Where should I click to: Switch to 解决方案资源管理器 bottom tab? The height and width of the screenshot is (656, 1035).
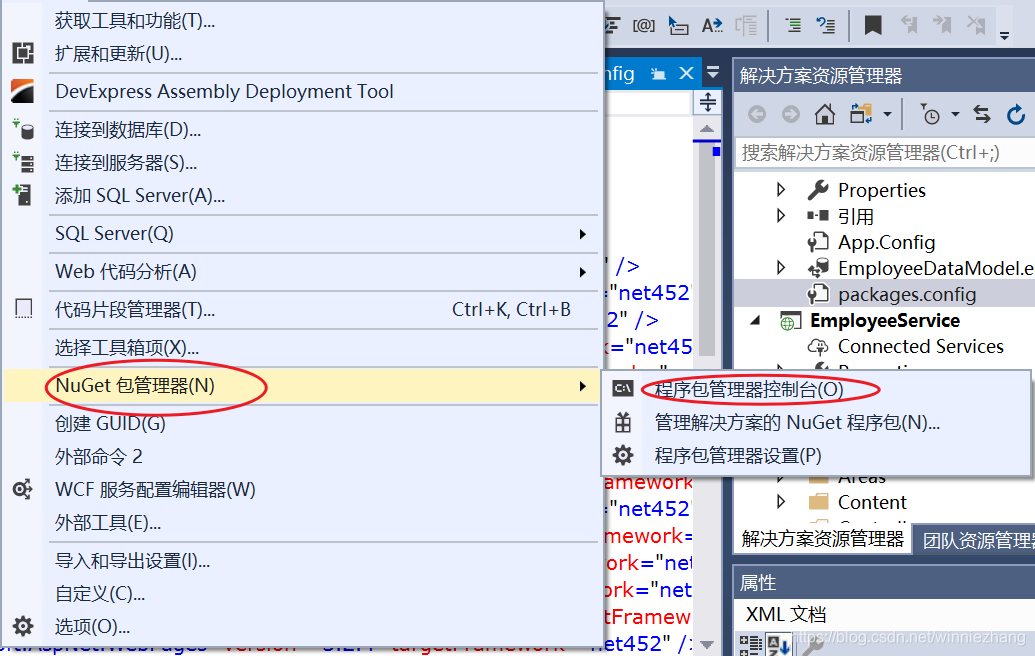822,539
